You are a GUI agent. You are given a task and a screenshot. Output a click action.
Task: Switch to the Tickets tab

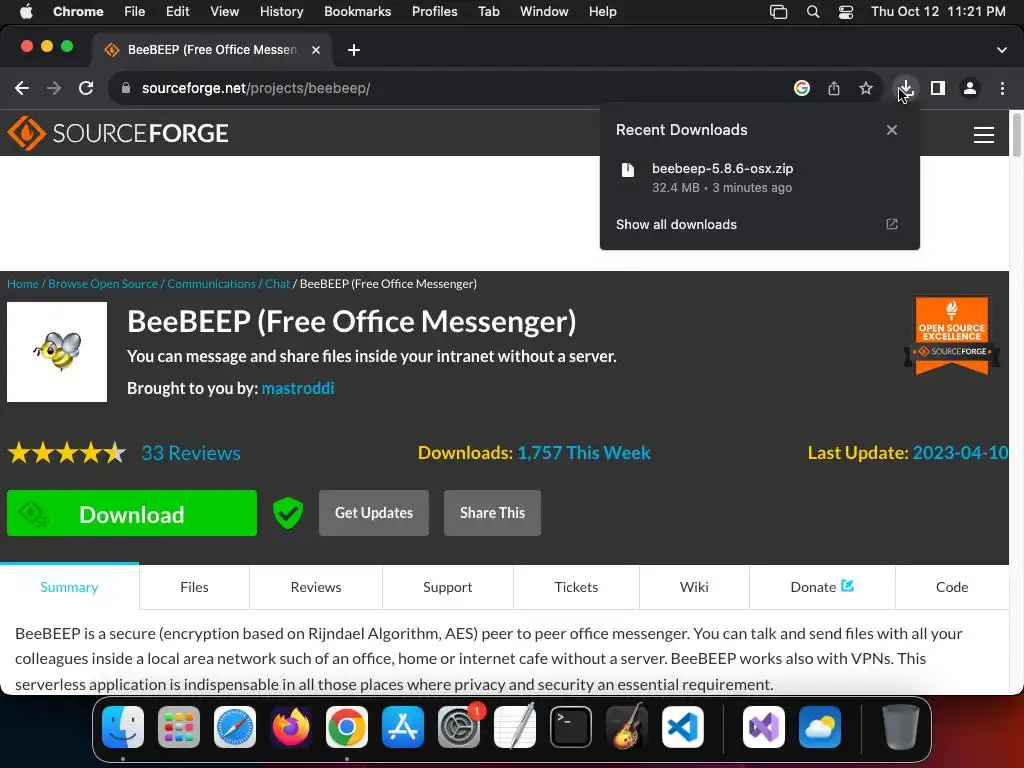tap(576, 587)
